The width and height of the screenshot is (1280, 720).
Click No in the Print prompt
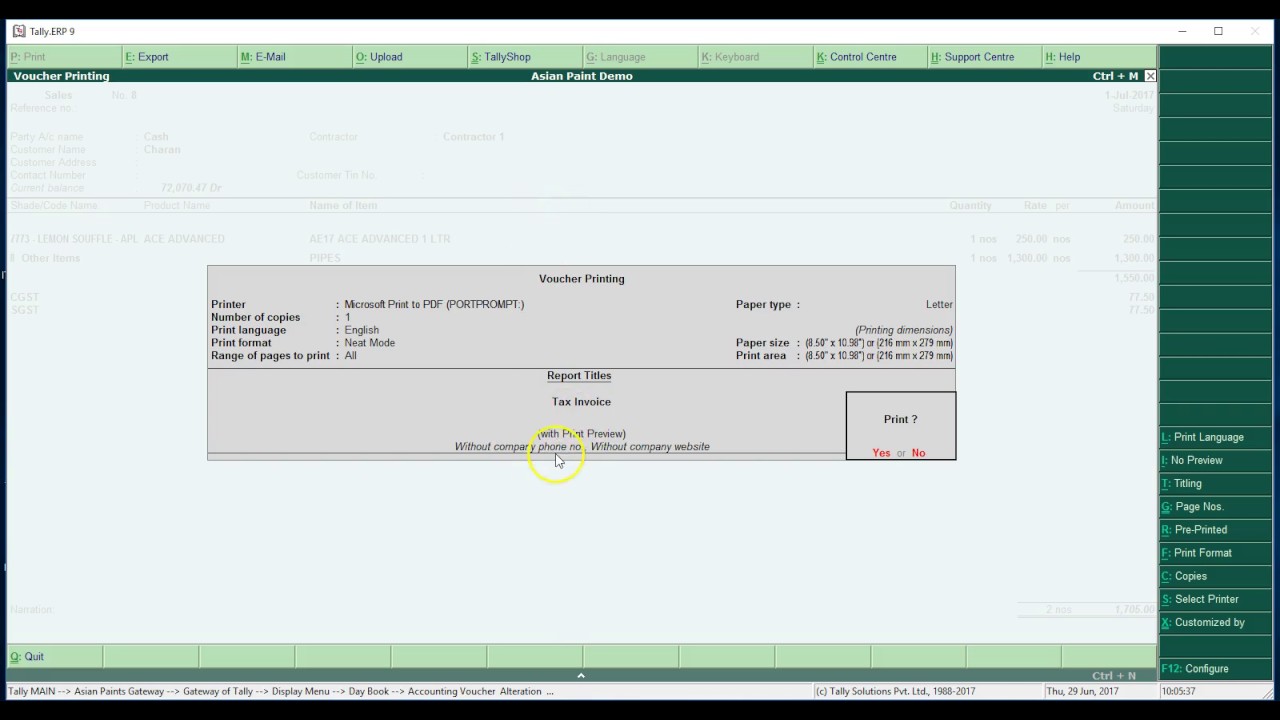918,453
